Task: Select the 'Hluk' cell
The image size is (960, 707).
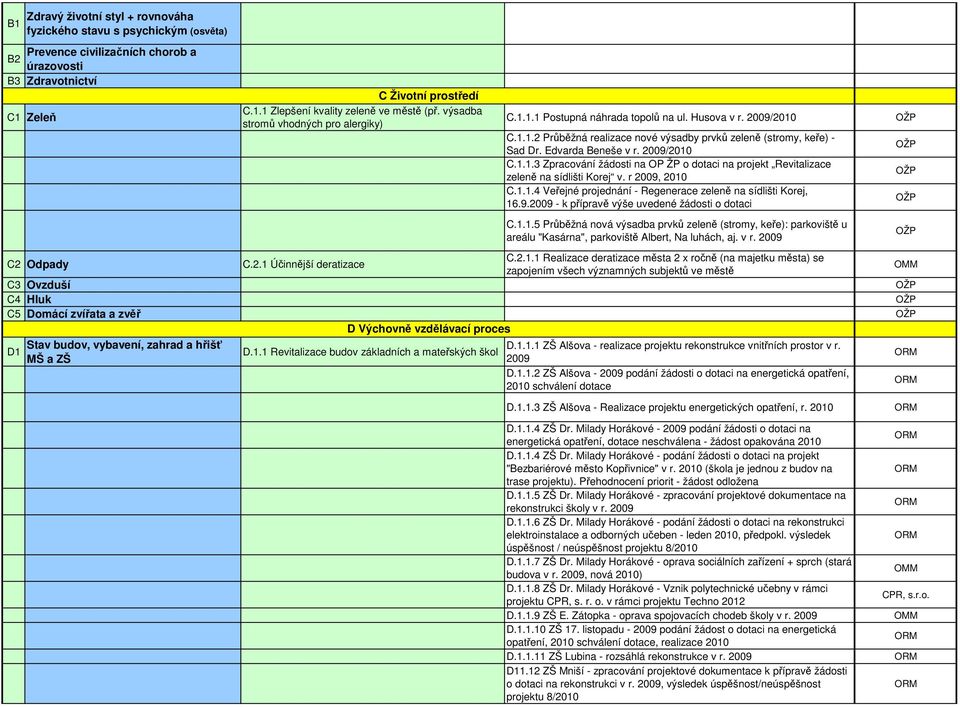Action: click(133, 299)
